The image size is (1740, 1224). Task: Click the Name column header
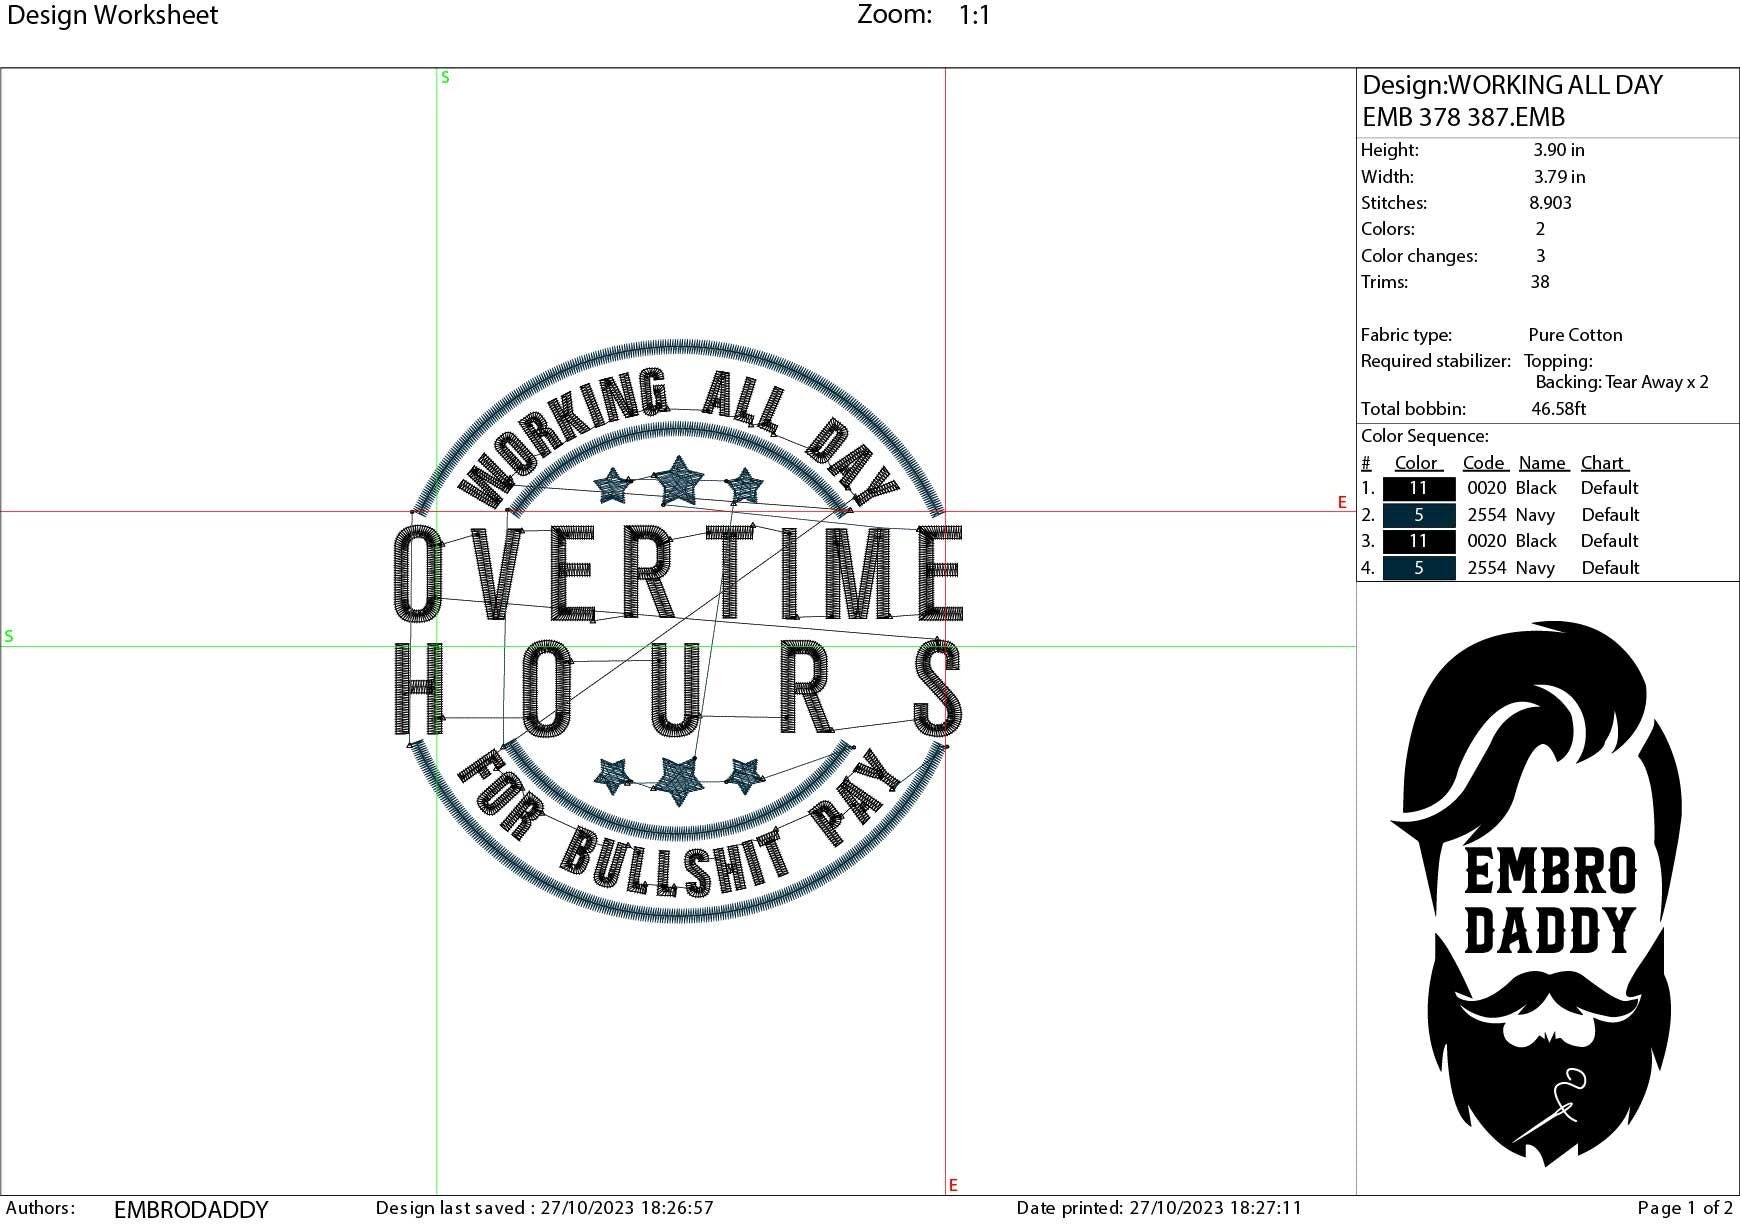tap(1543, 463)
